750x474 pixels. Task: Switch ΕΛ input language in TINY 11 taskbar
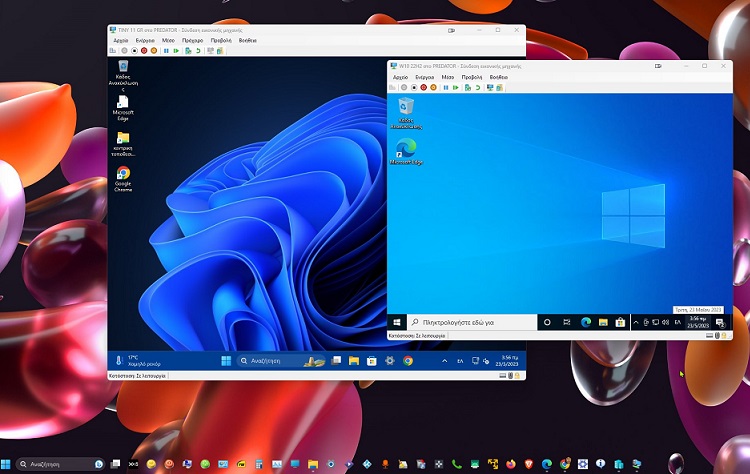(x=460, y=361)
